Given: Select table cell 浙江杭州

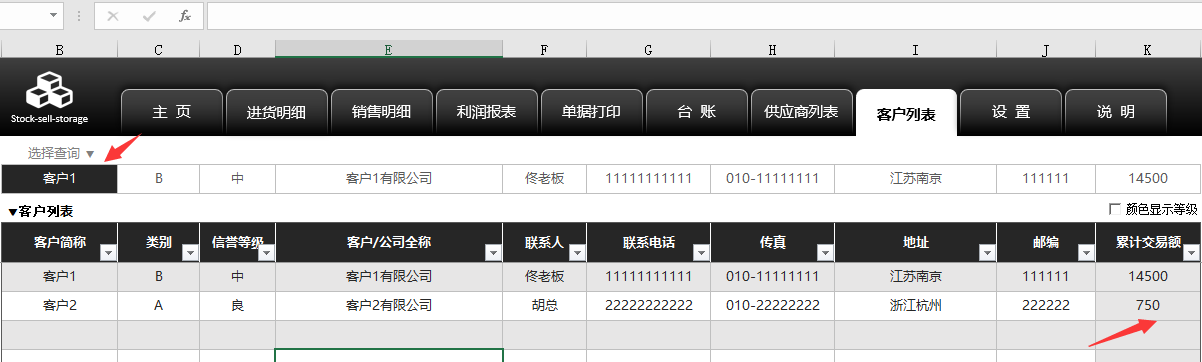Looking at the screenshot, I should pyautogui.click(x=915, y=305).
